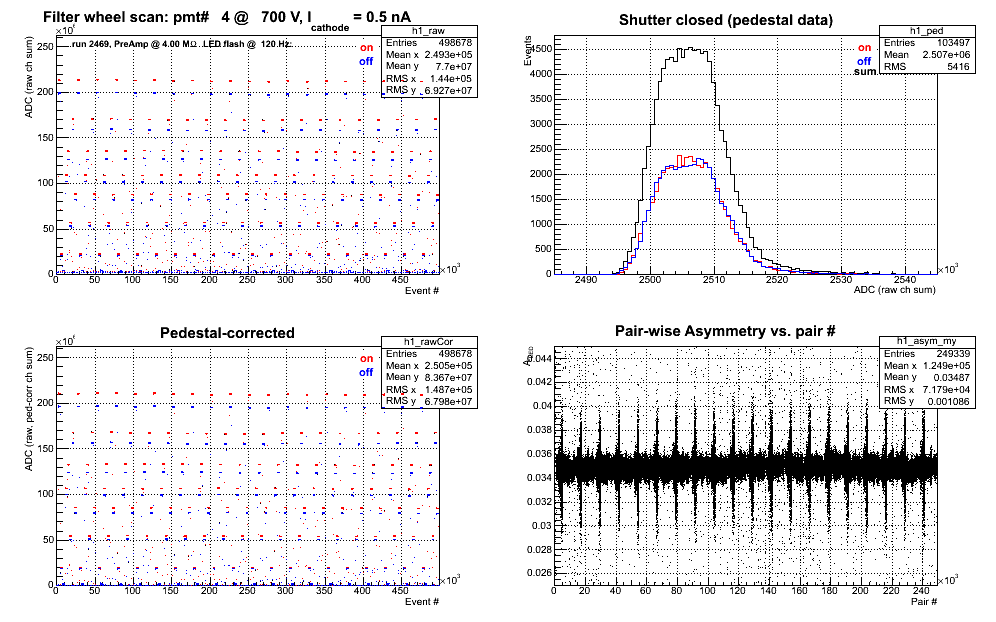The width and height of the screenshot is (996, 622).
Task: Click the 'Filter wheel scan' plot title
Action: coord(227,18)
